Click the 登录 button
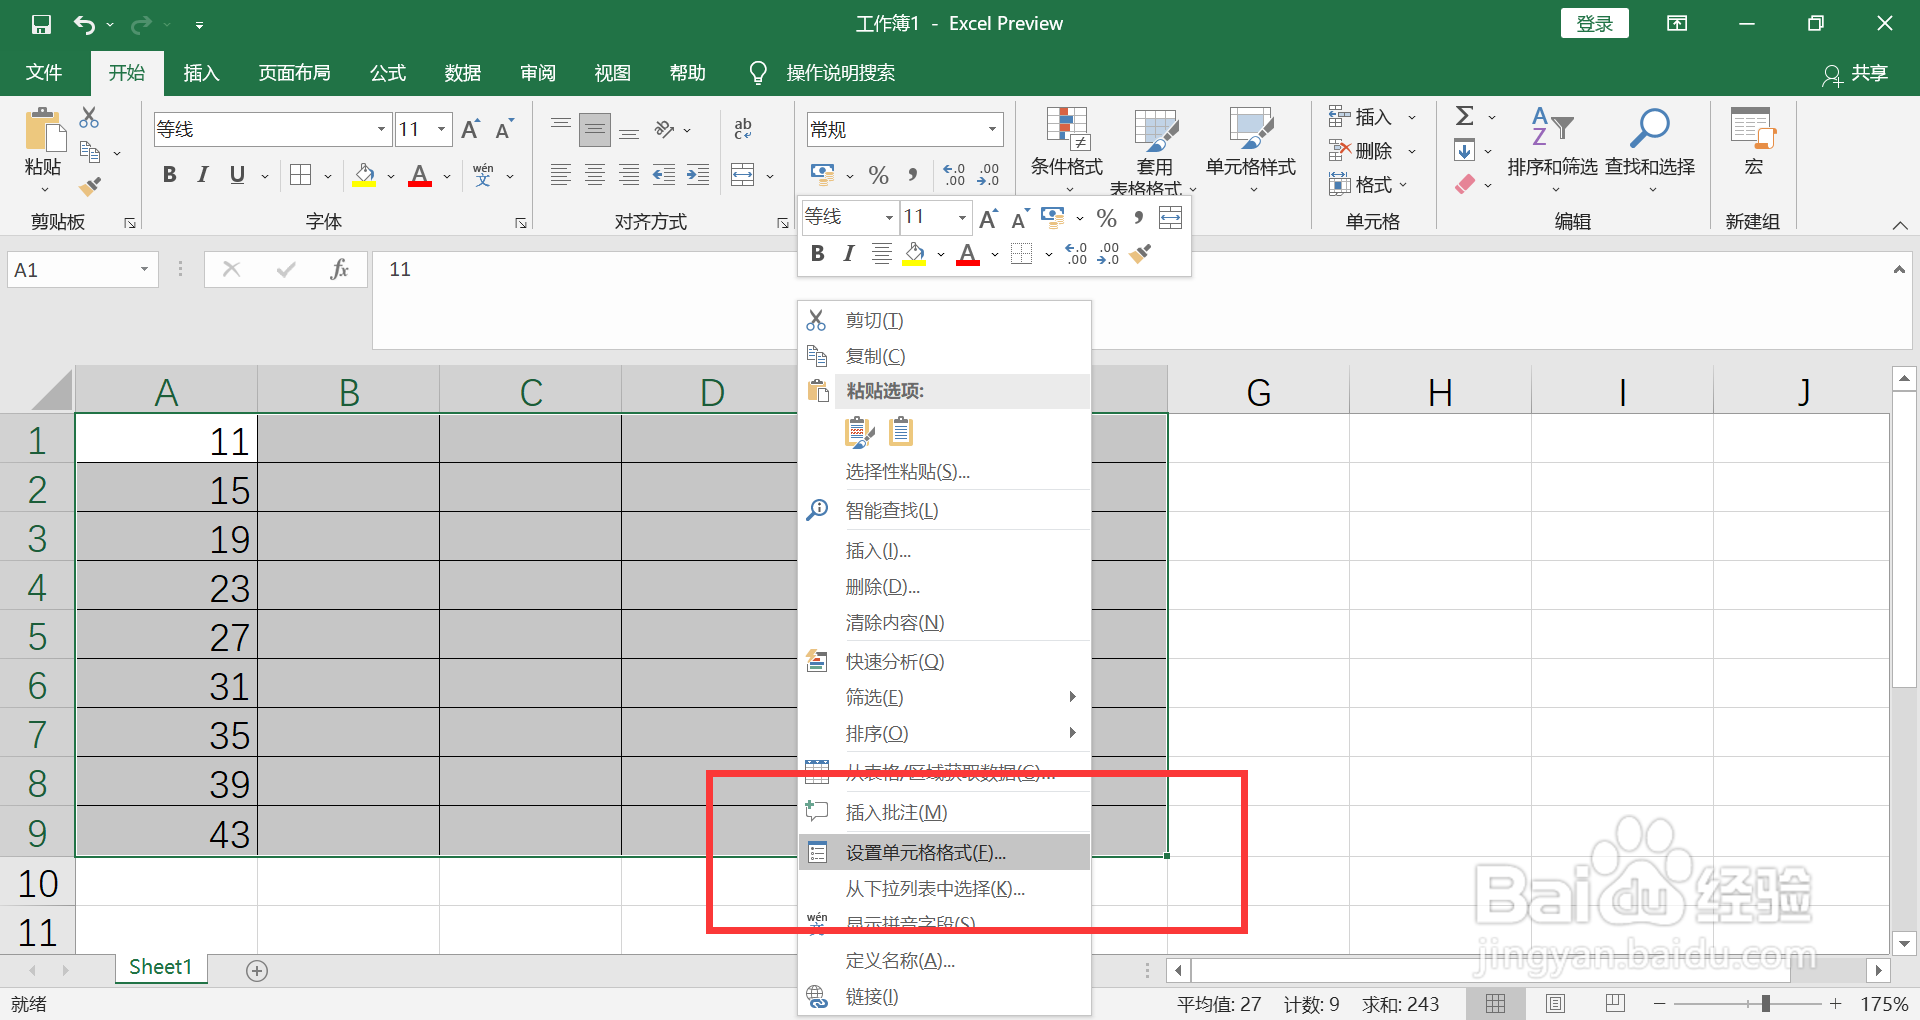Image resolution: width=1920 pixels, height=1020 pixels. coord(1594,22)
